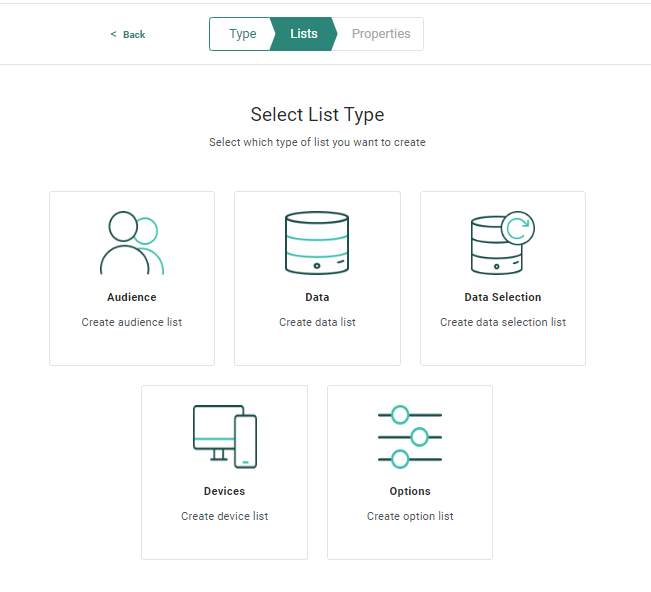
Task: Click 'Create option list' description
Action: pyautogui.click(x=410, y=516)
